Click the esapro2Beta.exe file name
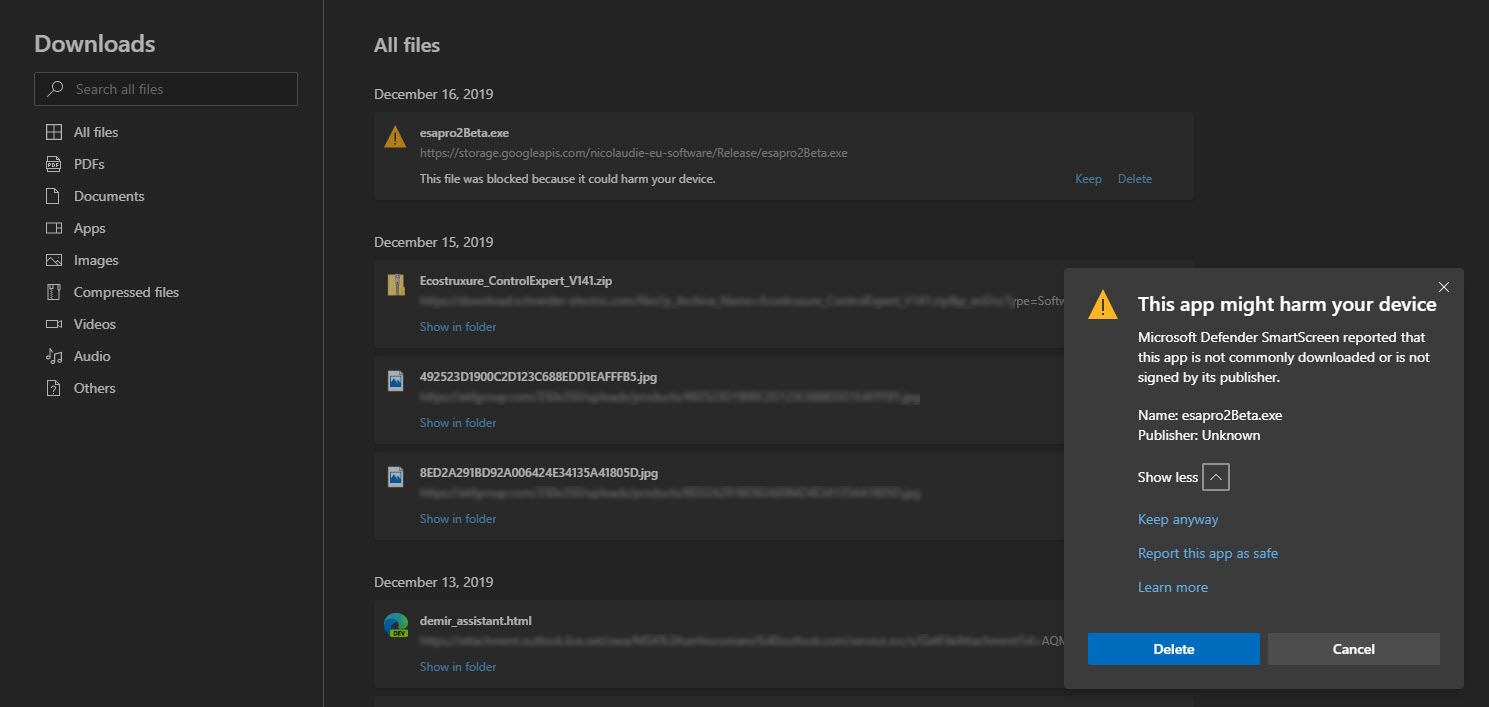 click(x=465, y=133)
